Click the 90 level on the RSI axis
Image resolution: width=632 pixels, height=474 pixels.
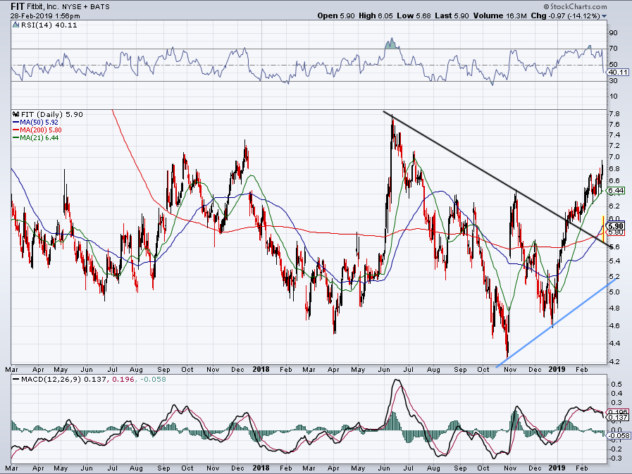tap(613, 33)
